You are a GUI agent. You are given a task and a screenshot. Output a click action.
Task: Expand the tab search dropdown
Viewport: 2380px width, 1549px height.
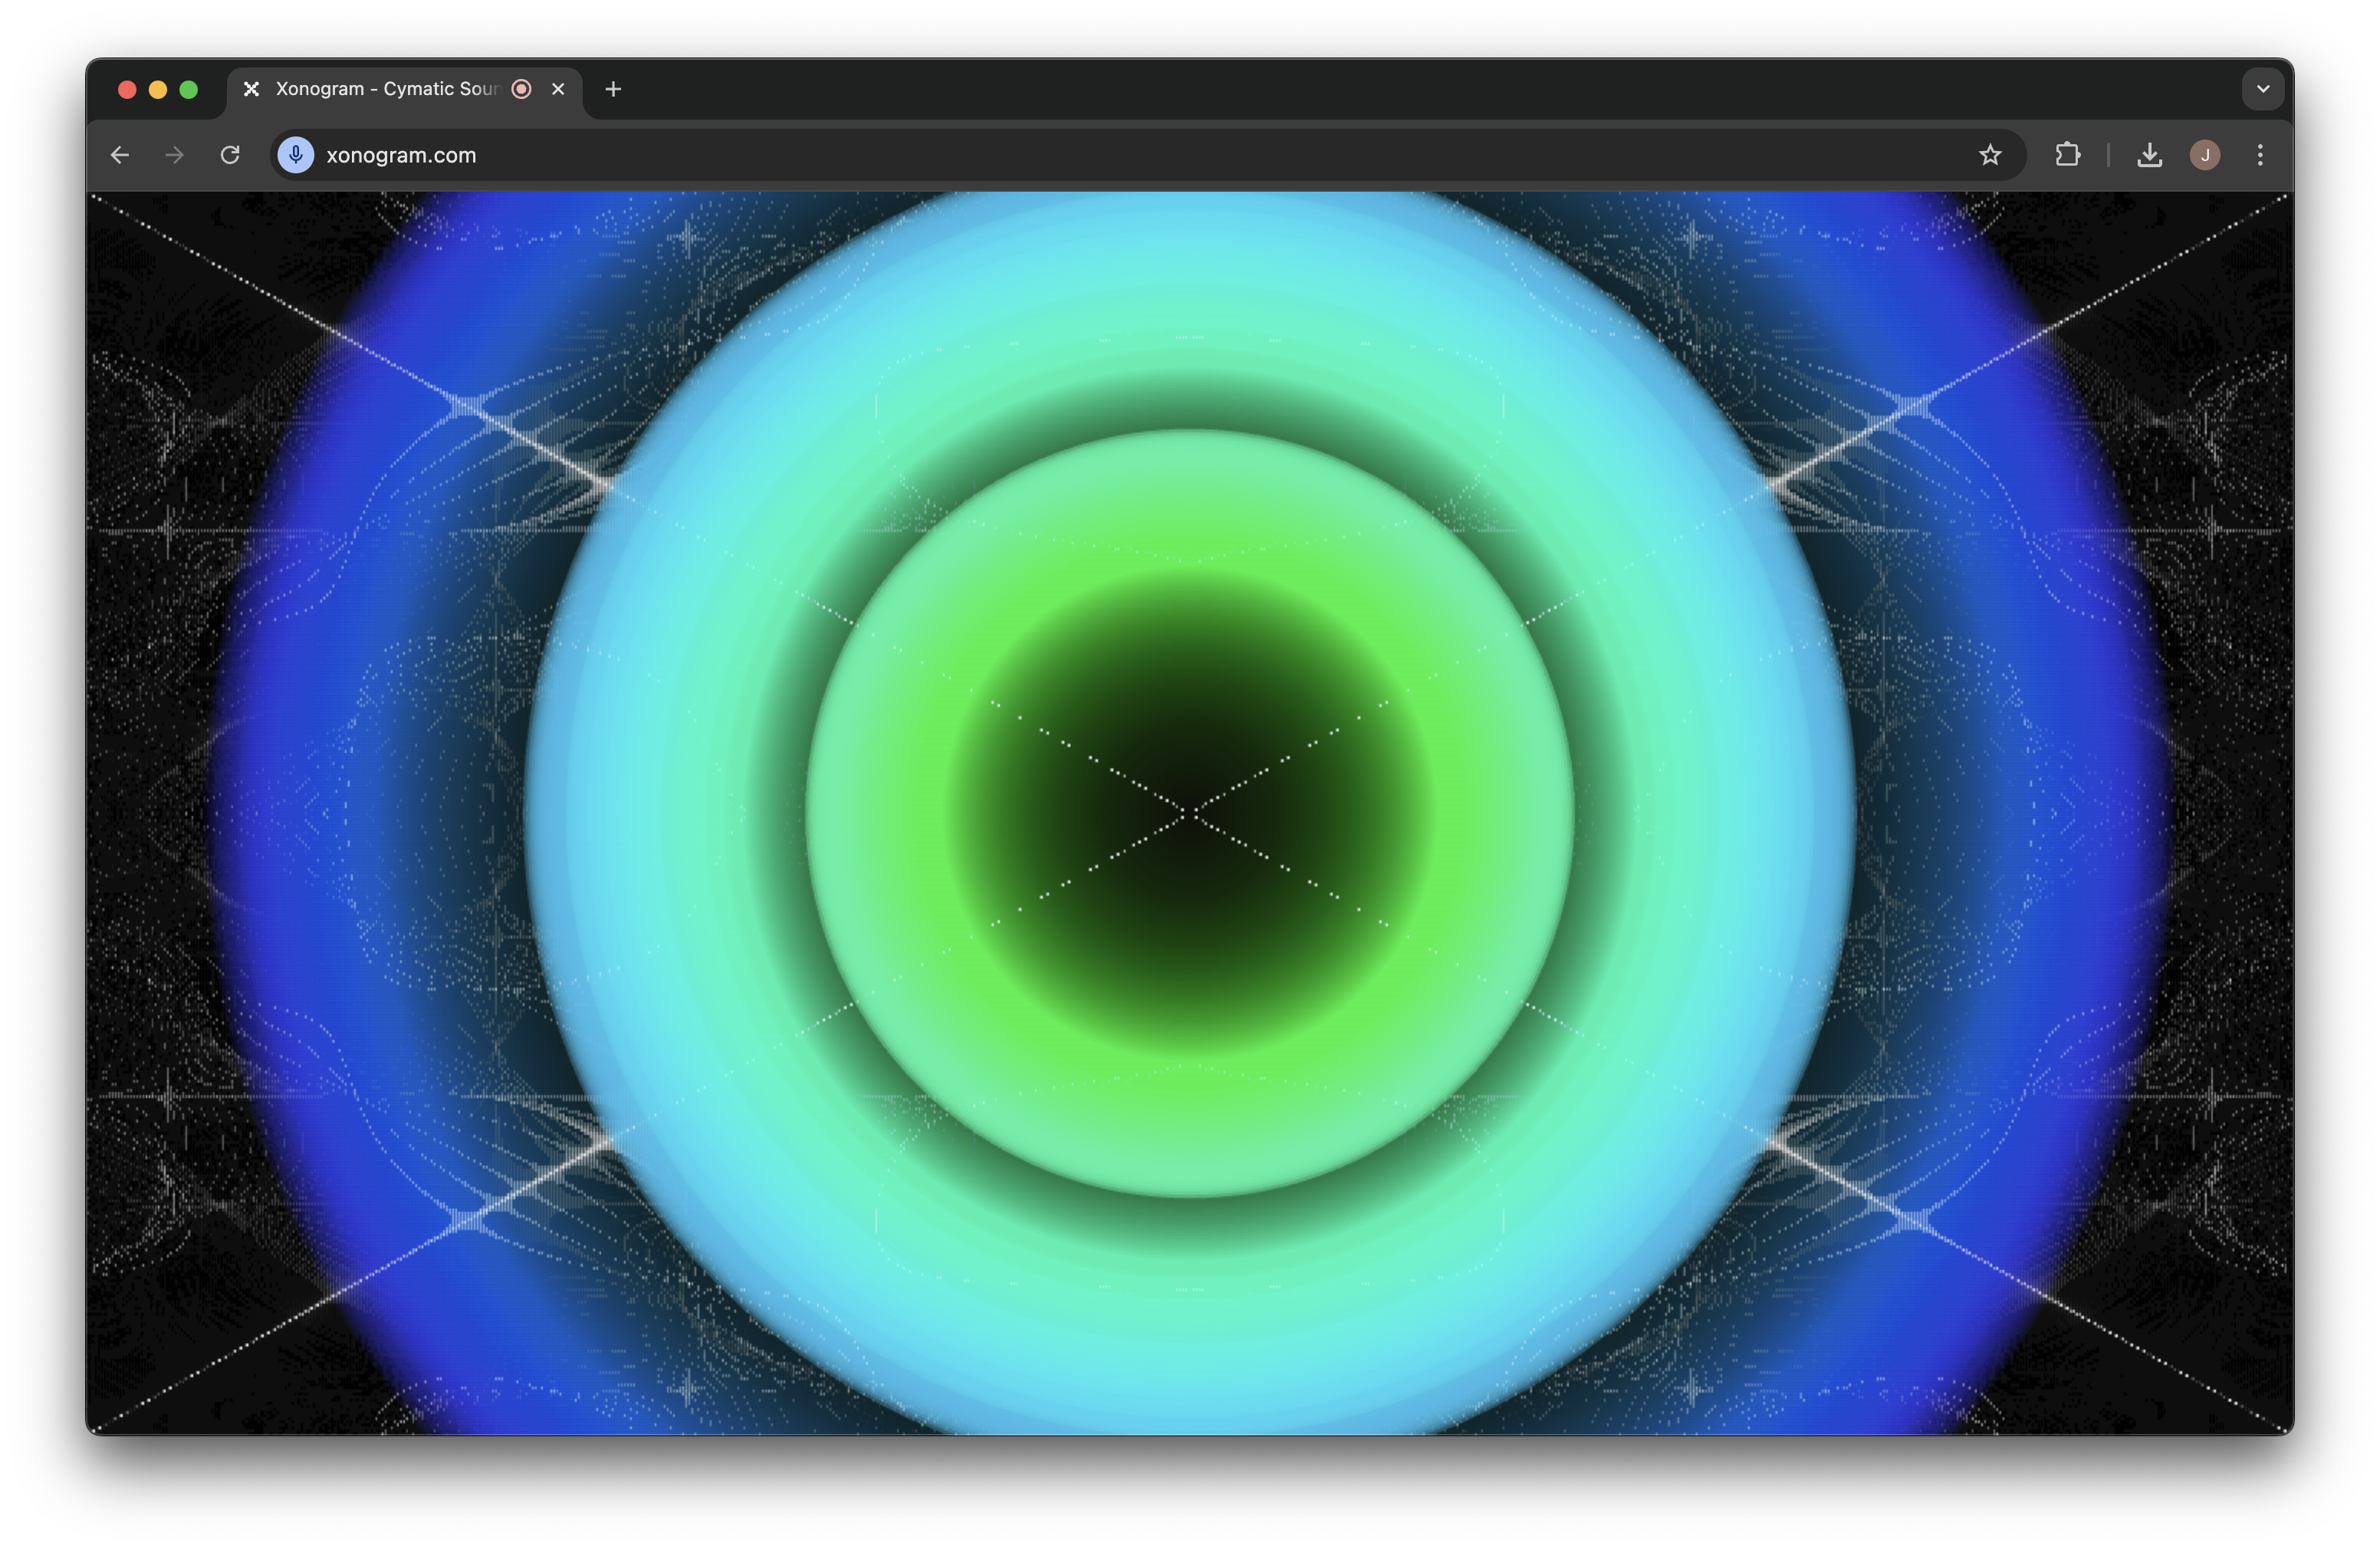pyautogui.click(x=2263, y=89)
